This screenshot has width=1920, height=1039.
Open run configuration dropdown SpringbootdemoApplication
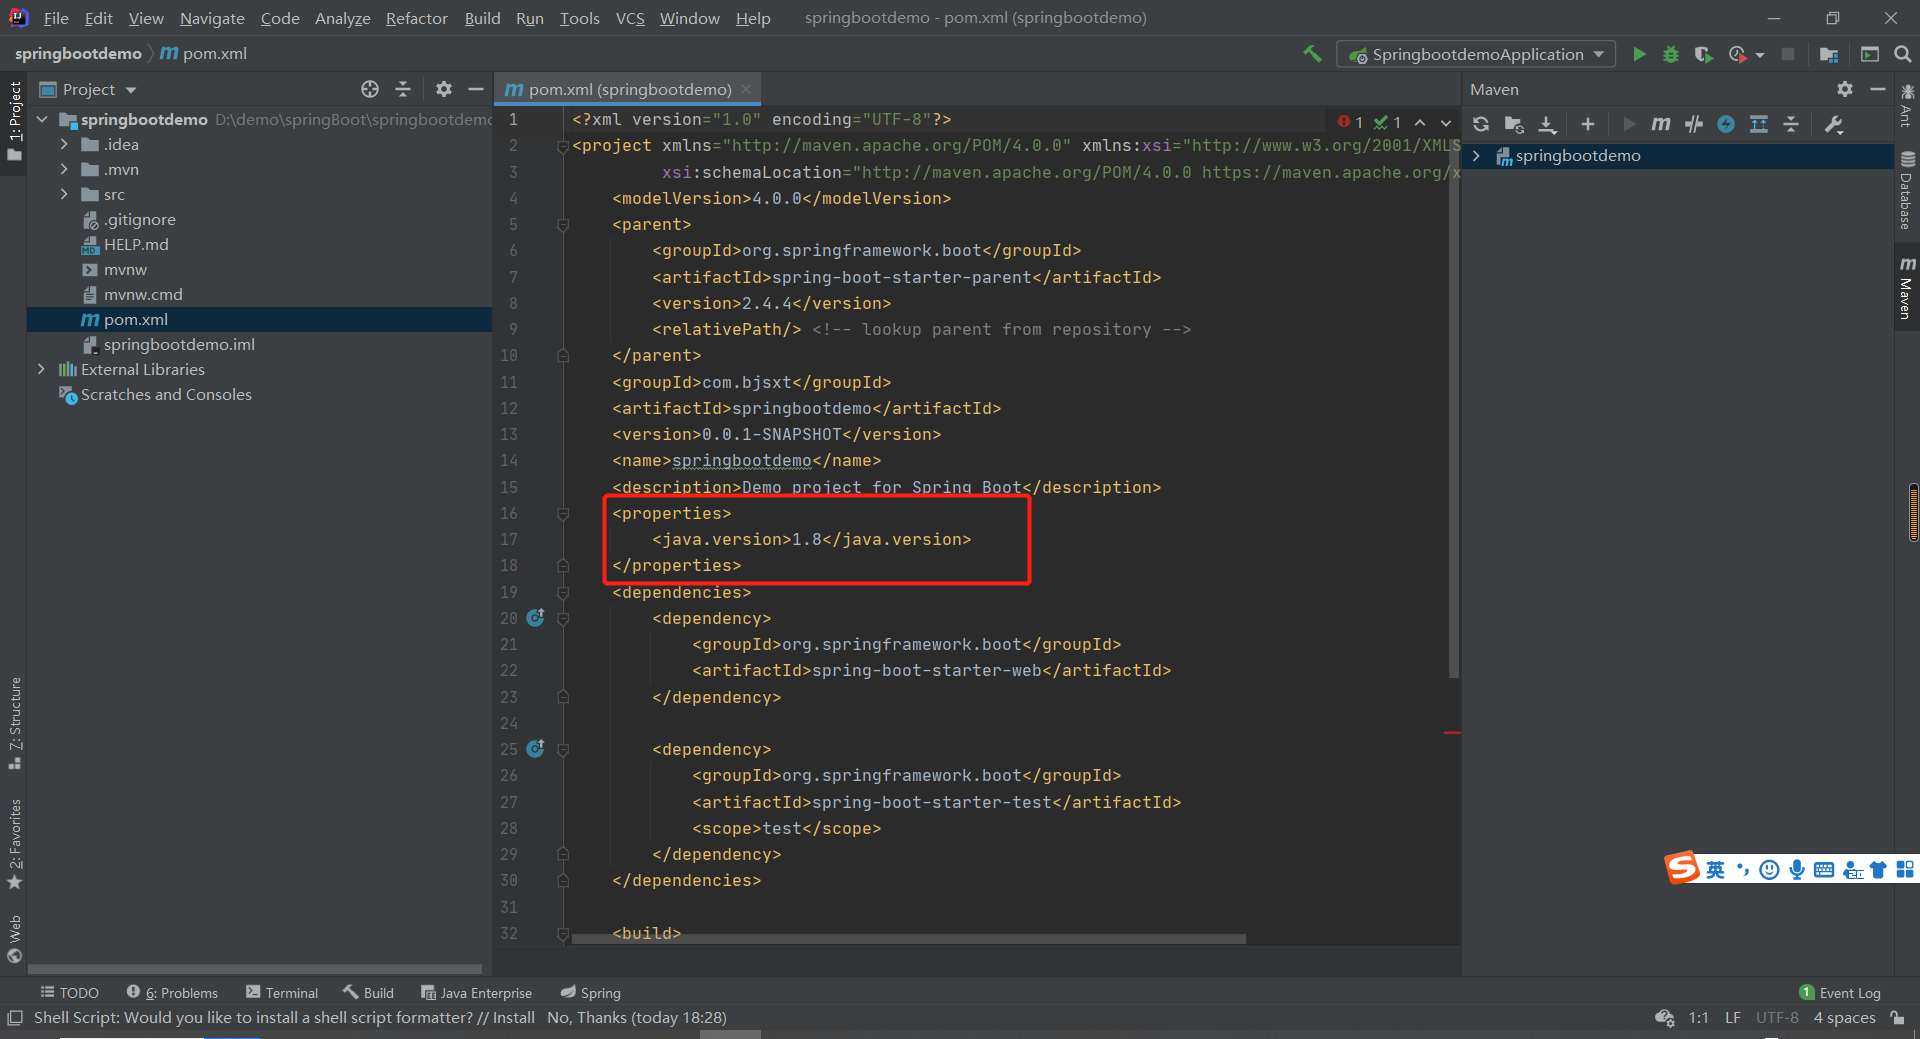pos(1476,54)
